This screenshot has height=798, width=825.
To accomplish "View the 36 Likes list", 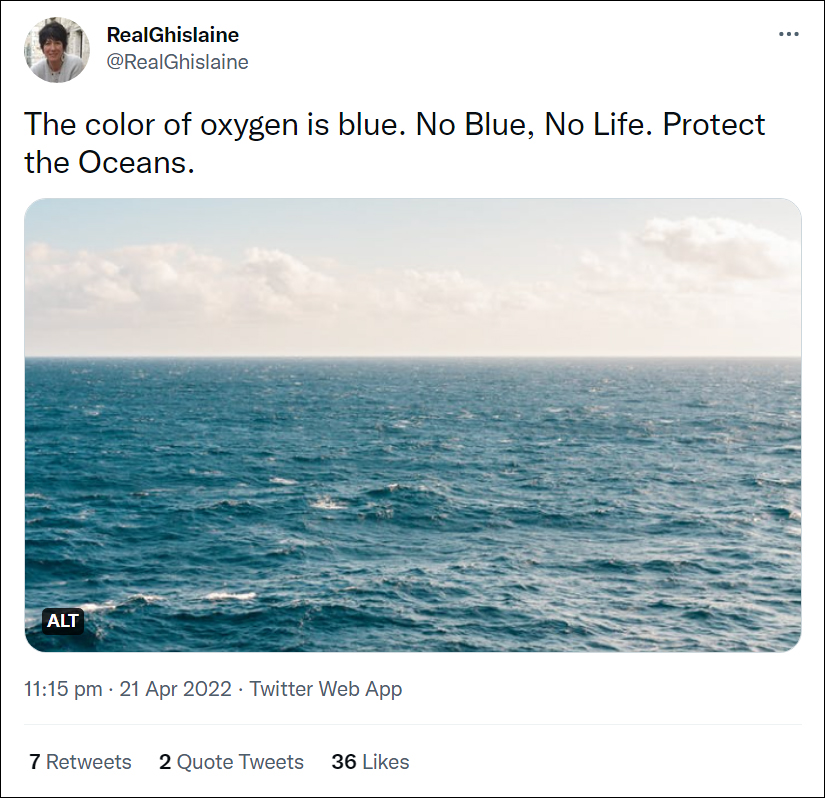I will click(x=370, y=762).
